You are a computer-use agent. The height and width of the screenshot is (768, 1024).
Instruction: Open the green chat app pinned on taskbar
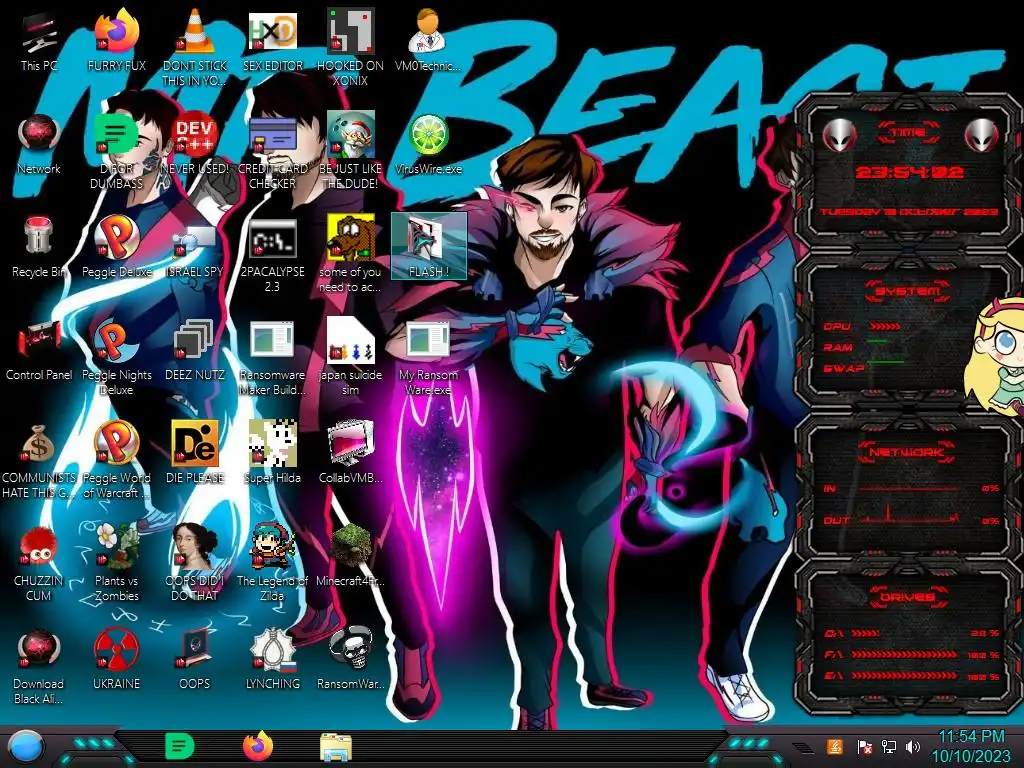[180, 746]
